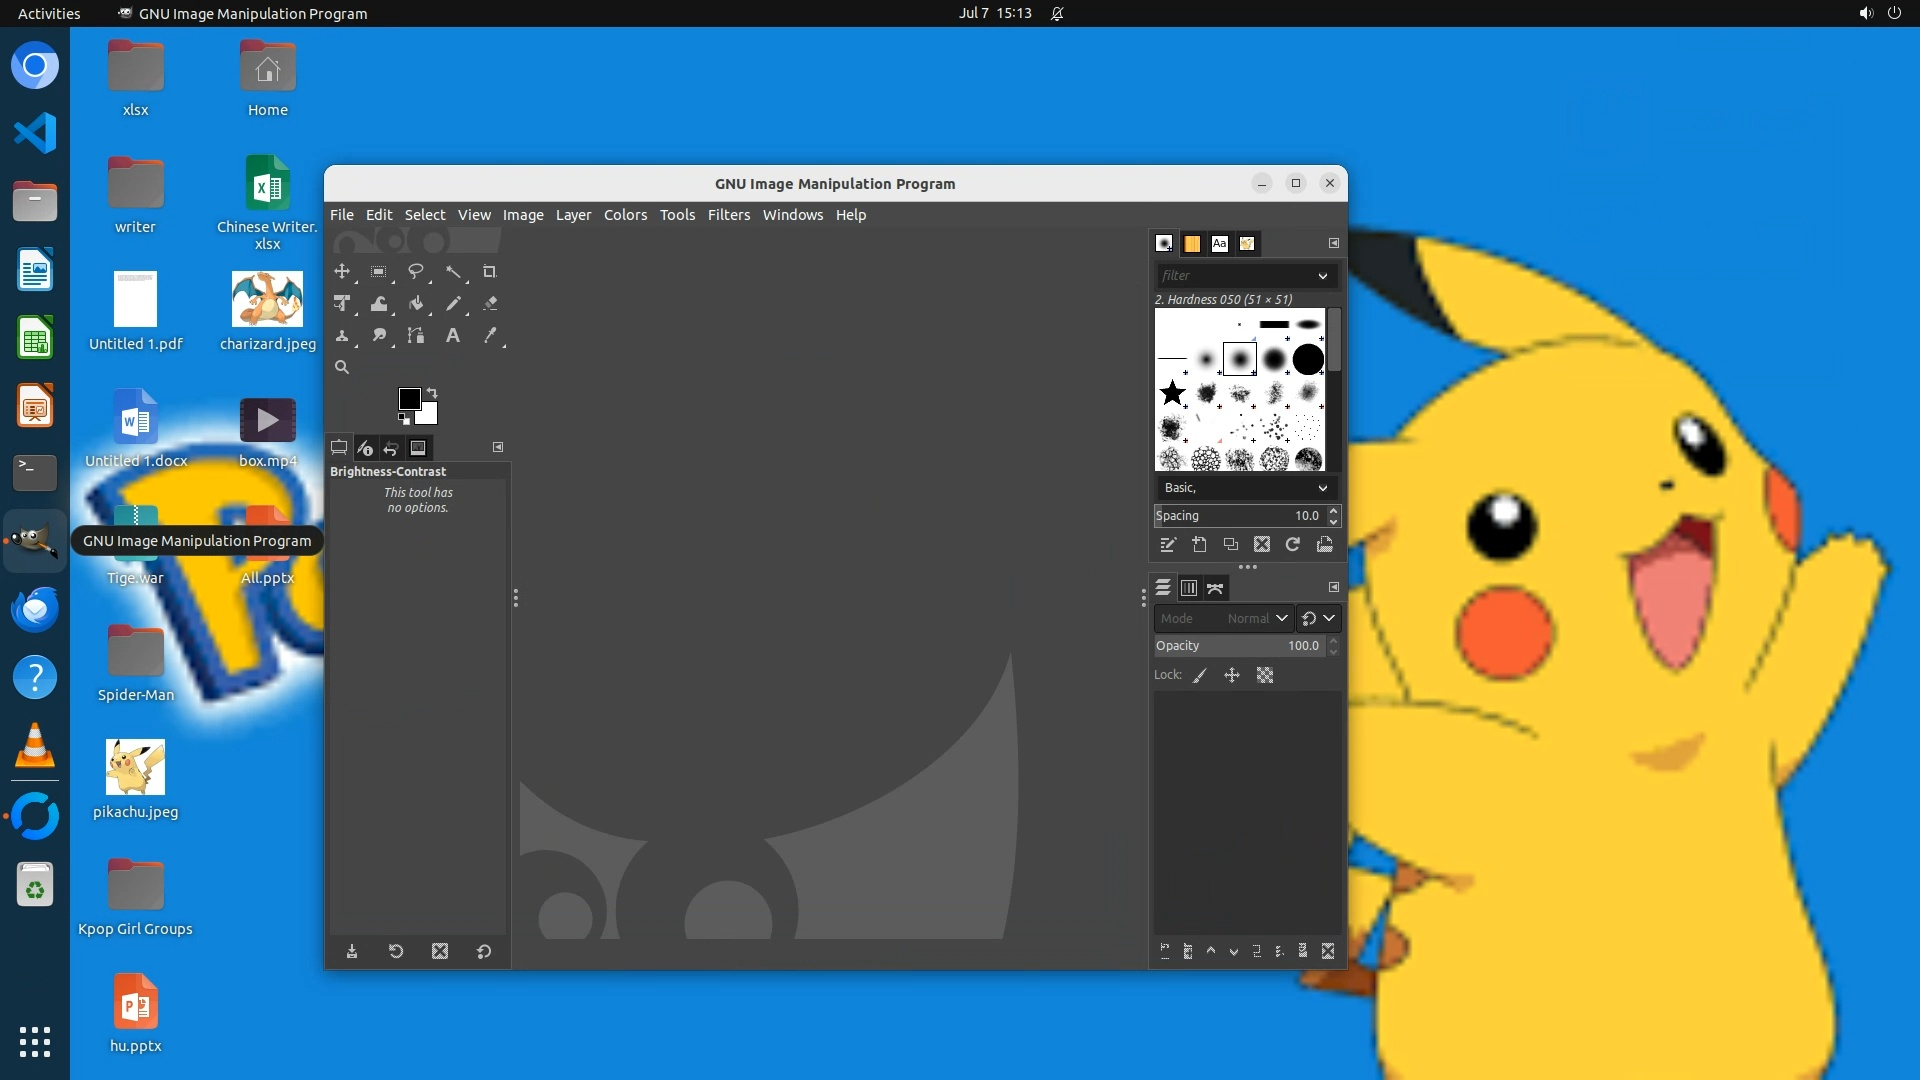Toggle lock position and size
Viewport: 1920px width, 1080px height.
[x=1232, y=676]
